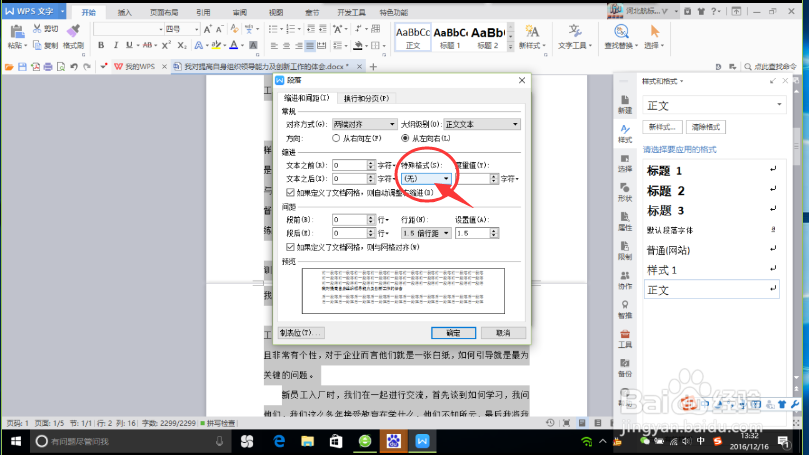809x455 pixels.
Task: Click the Cancel (取消) button in the dialog
Action: pyautogui.click(x=503, y=333)
